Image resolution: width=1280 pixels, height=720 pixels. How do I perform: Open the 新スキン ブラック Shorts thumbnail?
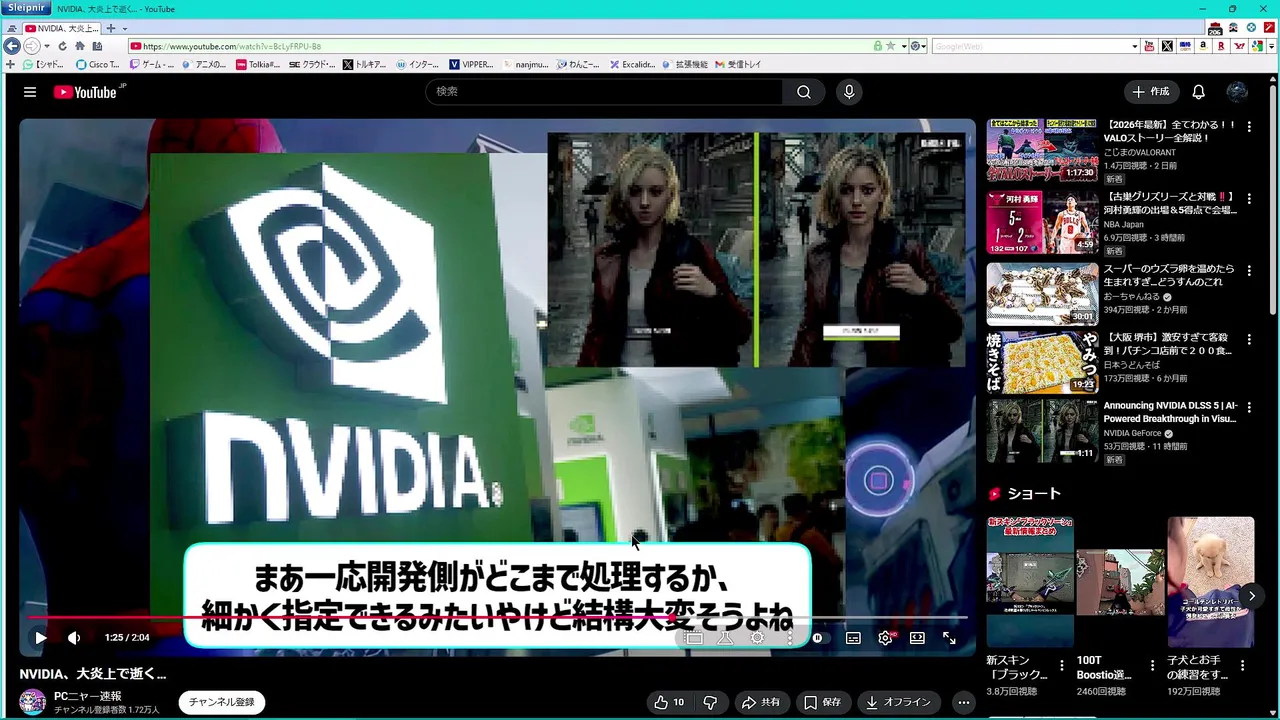click(1030, 582)
